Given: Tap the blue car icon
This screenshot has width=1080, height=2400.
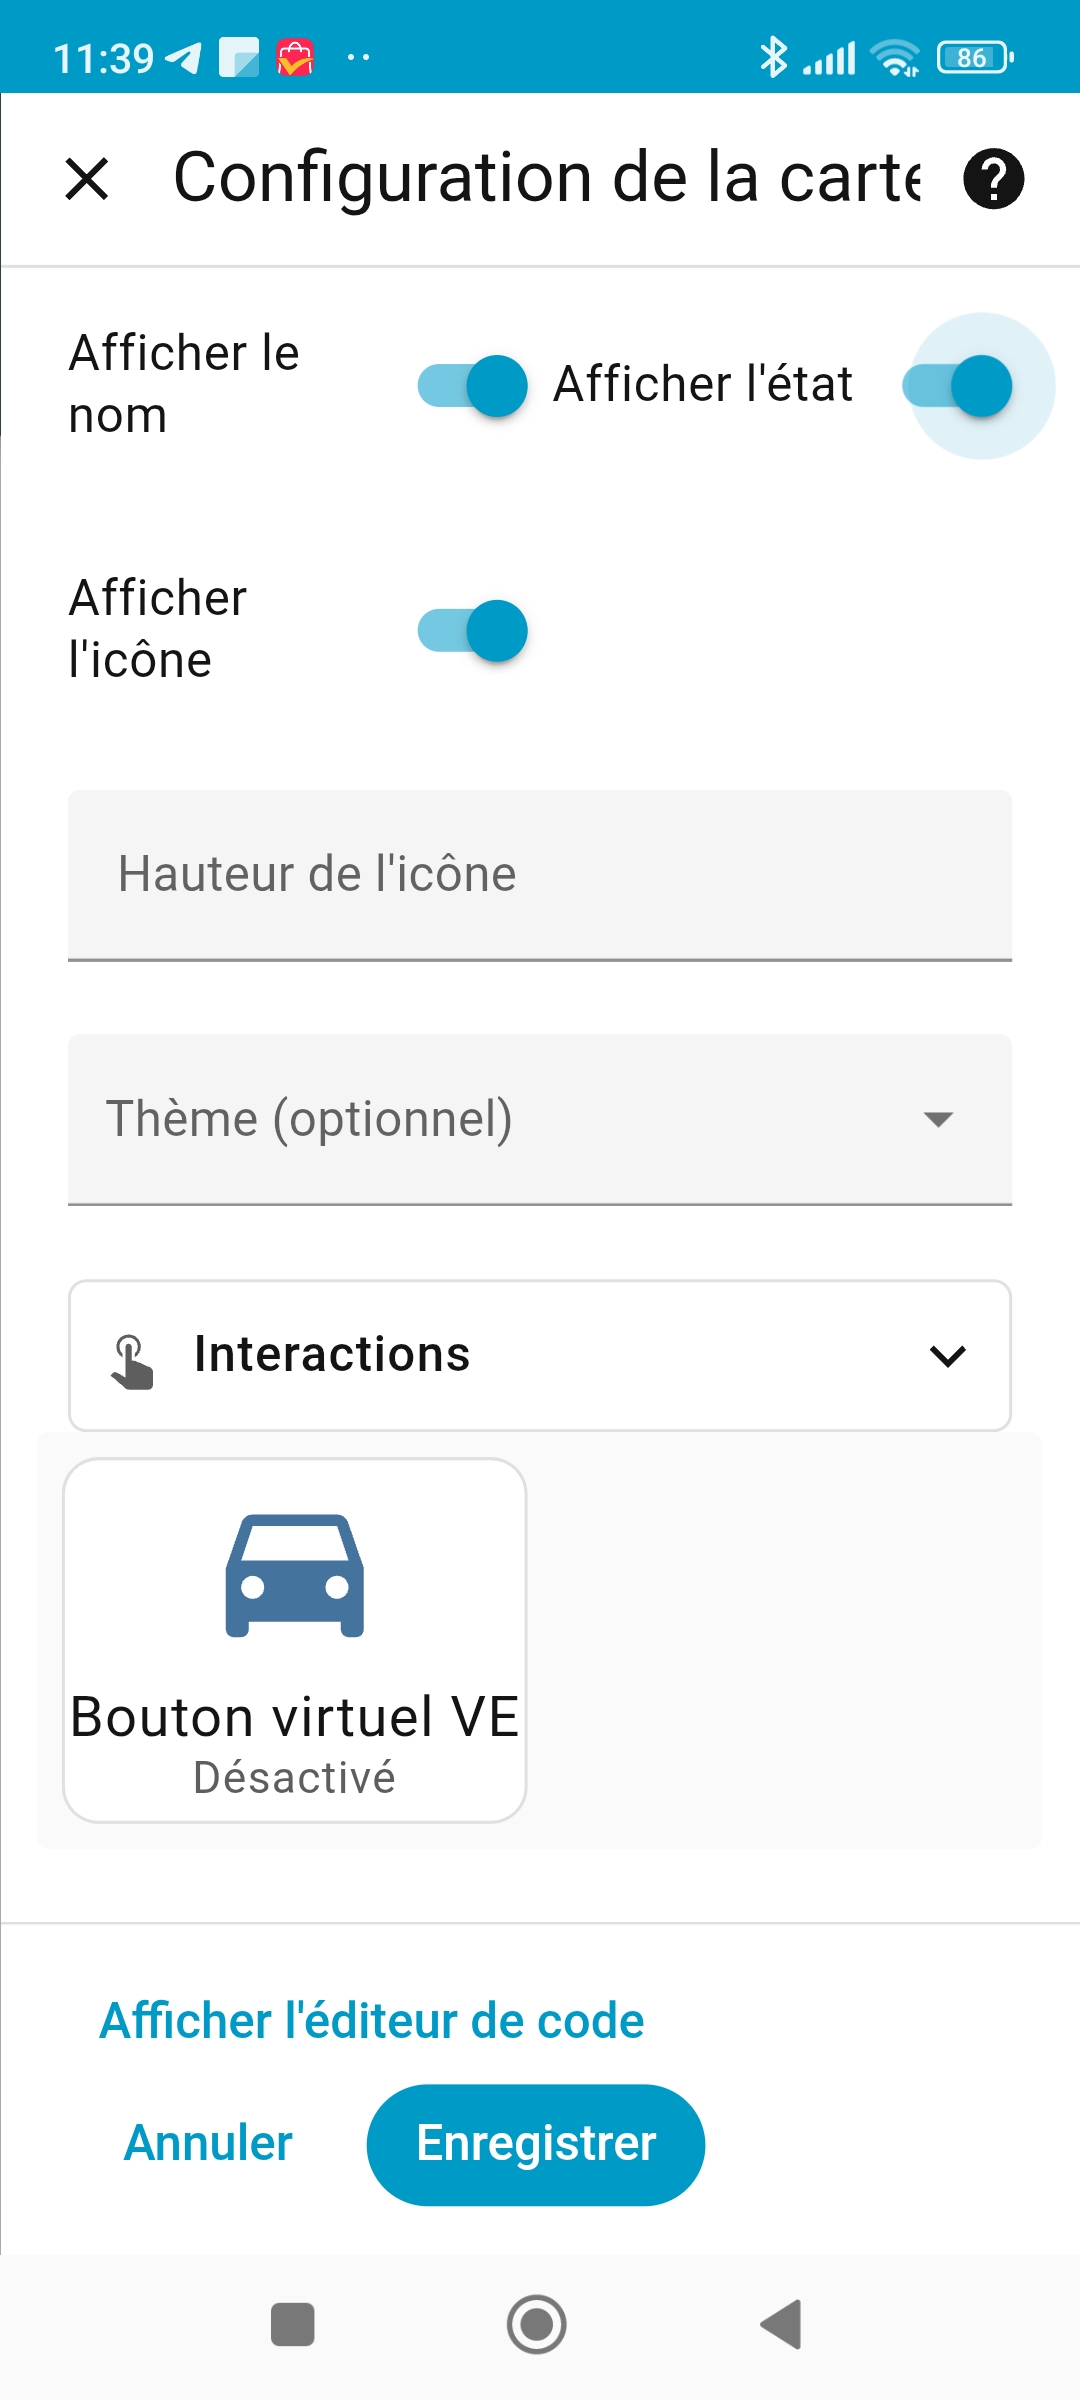Looking at the screenshot, I should click(x=295, y=1576).
